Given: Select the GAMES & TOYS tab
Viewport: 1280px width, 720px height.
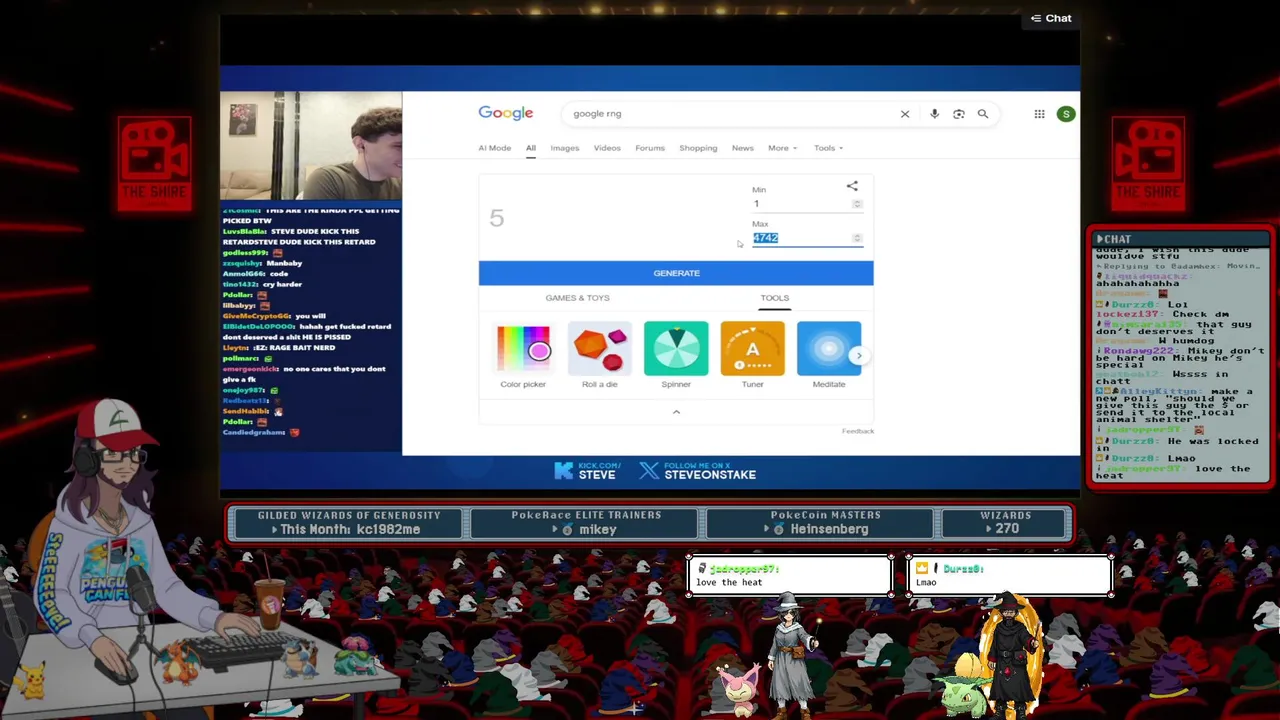Looking at the screenshot, I should pos(577,298).
